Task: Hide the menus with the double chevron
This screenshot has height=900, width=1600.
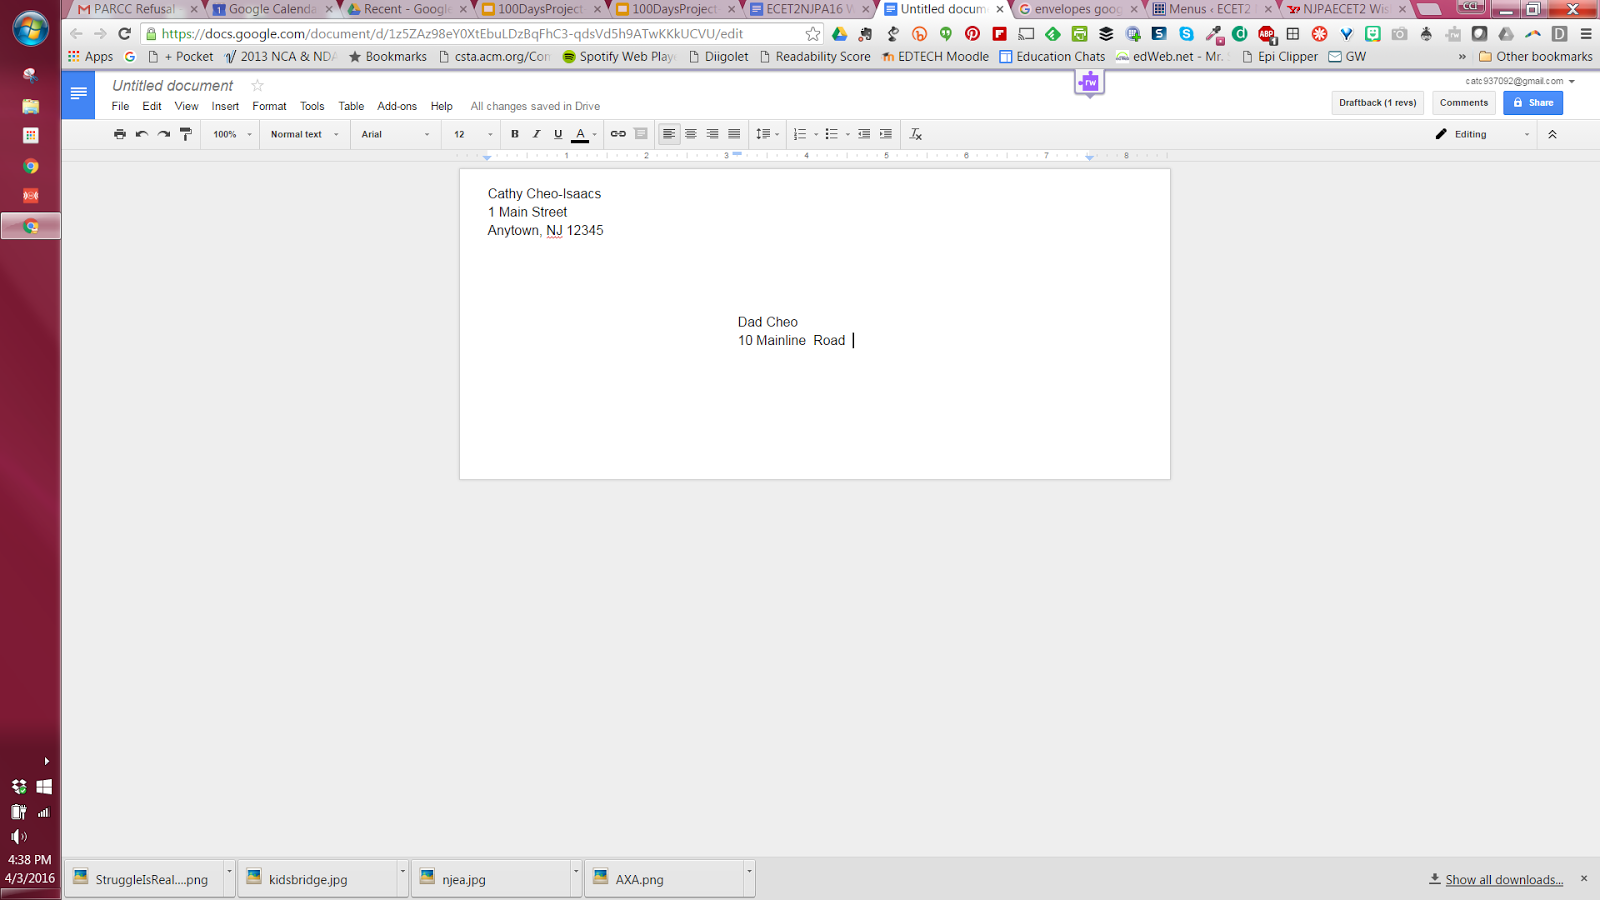Action: (x=1552, y=134)
